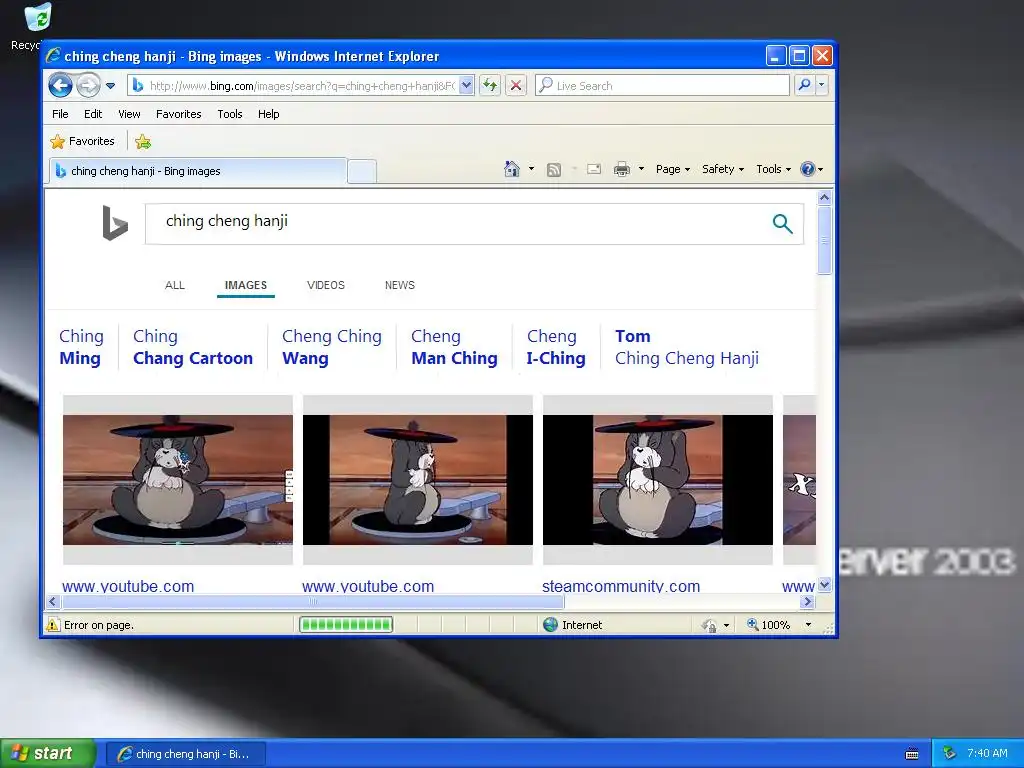Expand the Print options dropdown arrow

641,169
